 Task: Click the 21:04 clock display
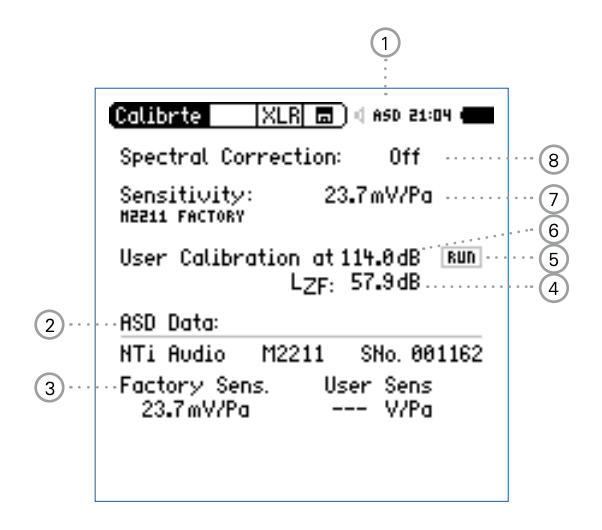[x=434, y=116]
